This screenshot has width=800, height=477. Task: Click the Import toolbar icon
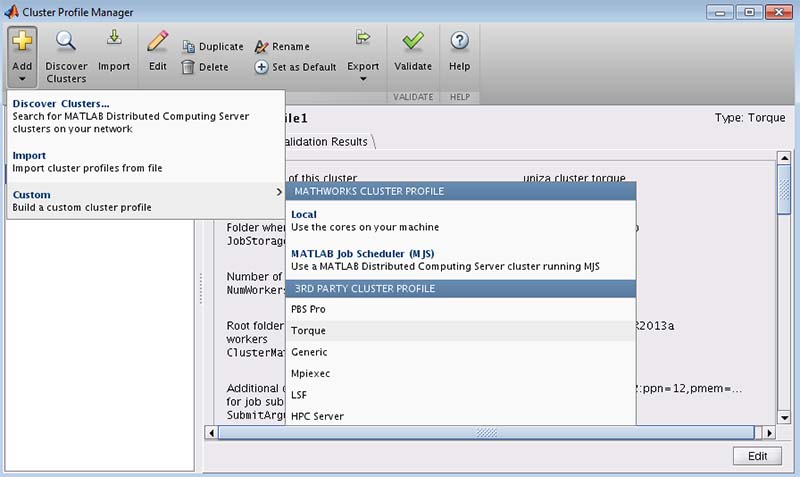(x=113, y=40)
